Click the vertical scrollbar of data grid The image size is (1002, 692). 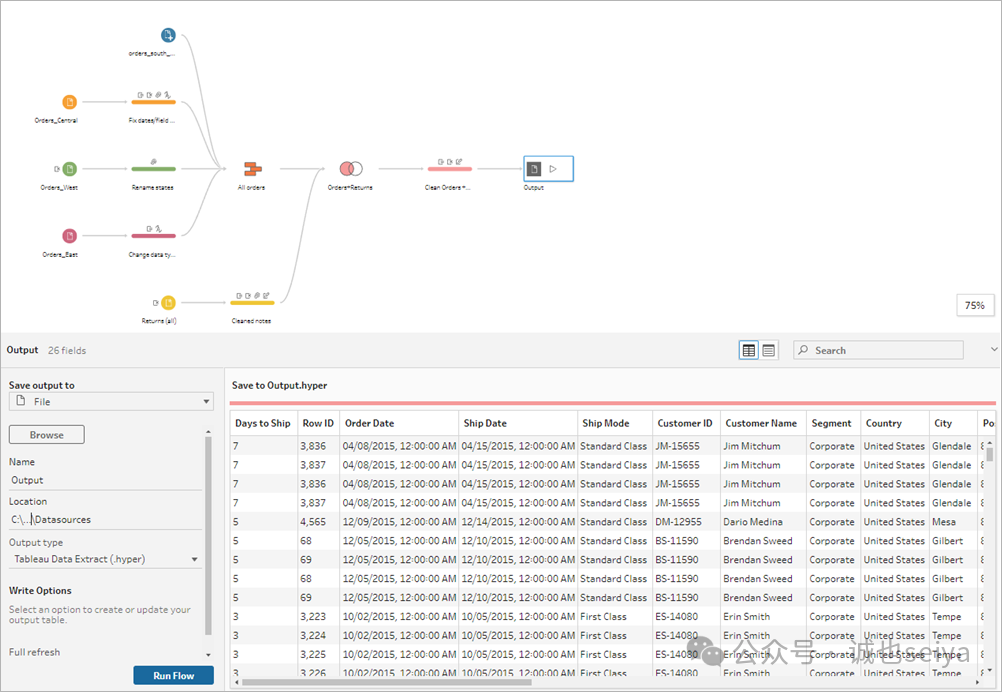tap(990, 454)
